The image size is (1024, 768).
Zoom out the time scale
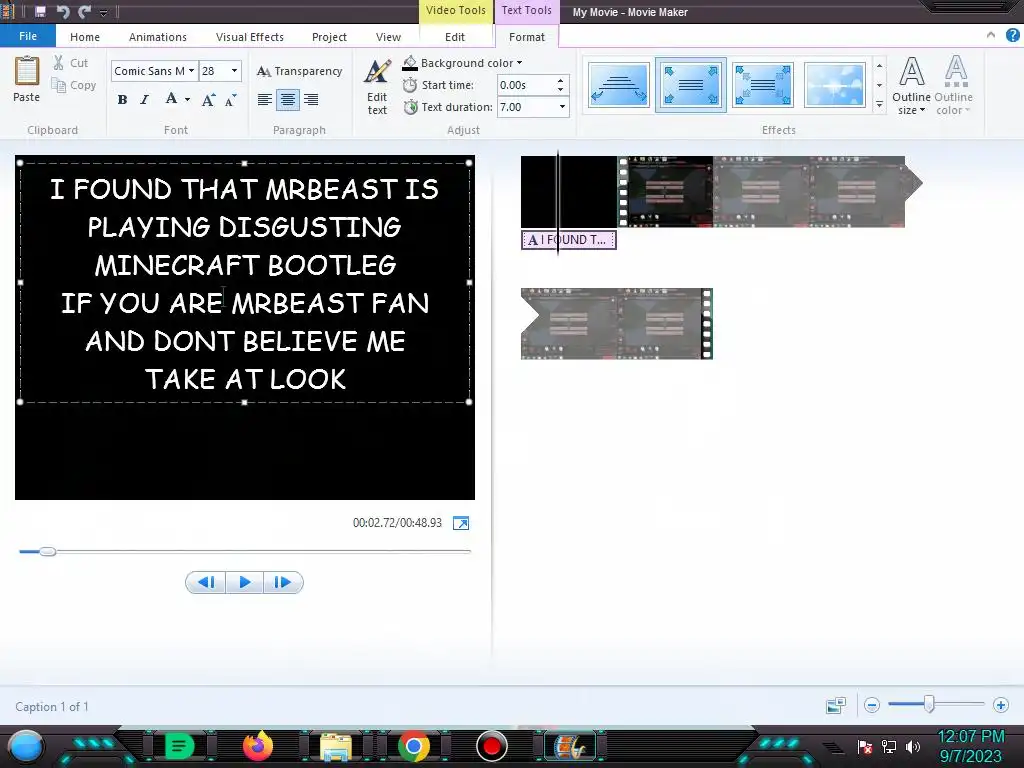pos(872,705)
